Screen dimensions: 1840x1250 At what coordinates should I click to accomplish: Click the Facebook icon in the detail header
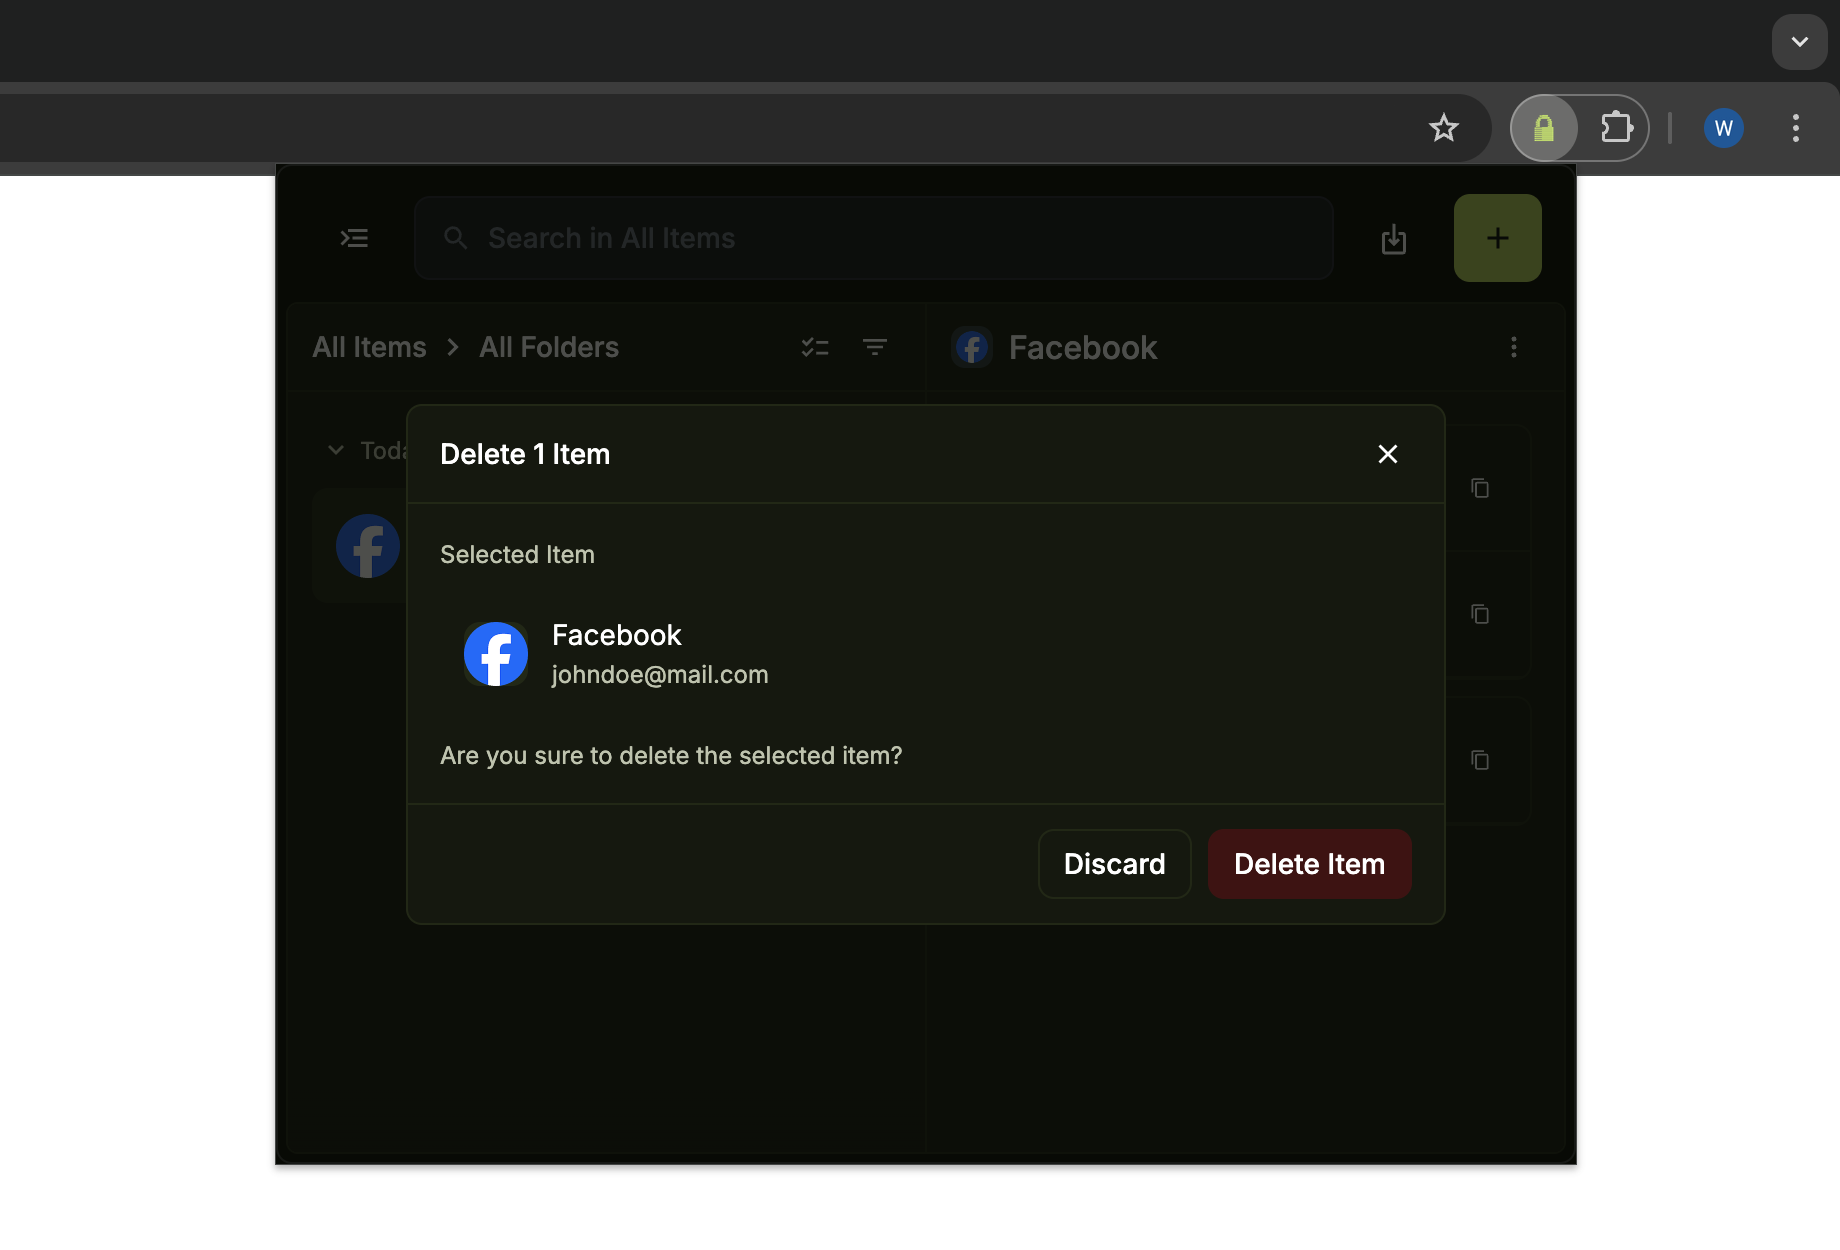click(971, 347)
